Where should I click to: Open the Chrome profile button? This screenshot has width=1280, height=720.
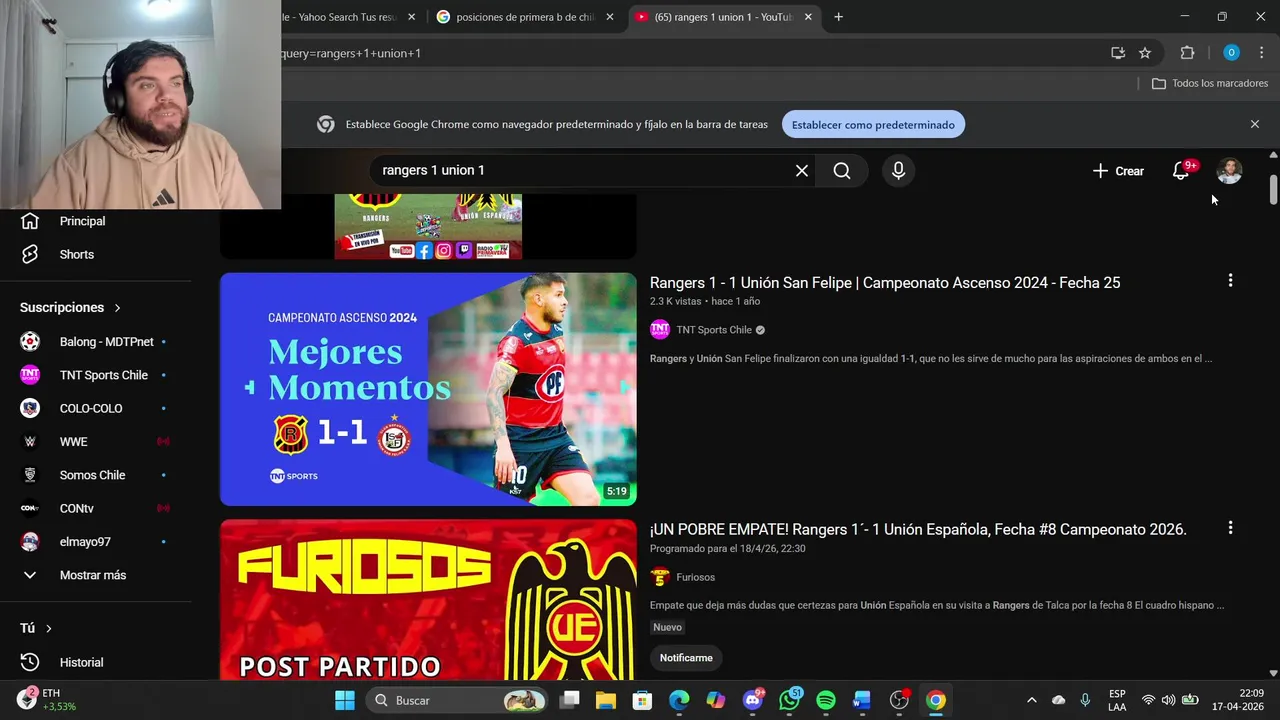tap(1231, 53)
